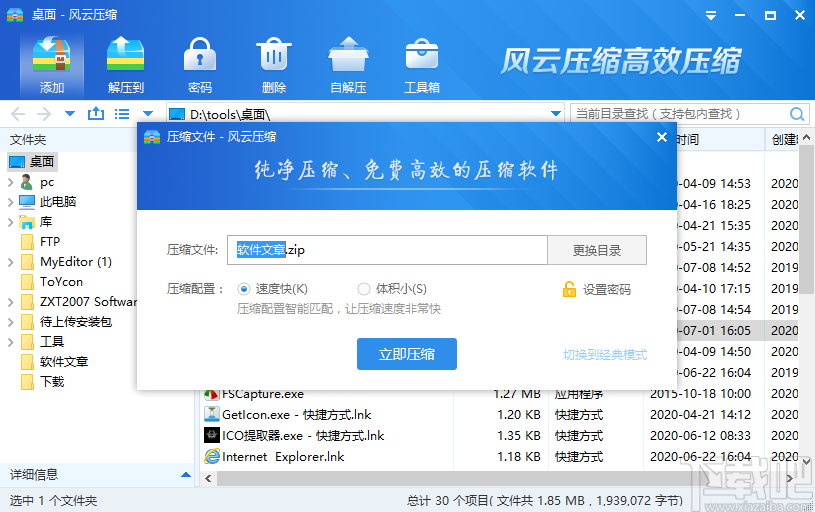The width and height of the screenshot is (815, 512).
Task: Click the 压缩文件 filename input field
Action: point(387,250)
